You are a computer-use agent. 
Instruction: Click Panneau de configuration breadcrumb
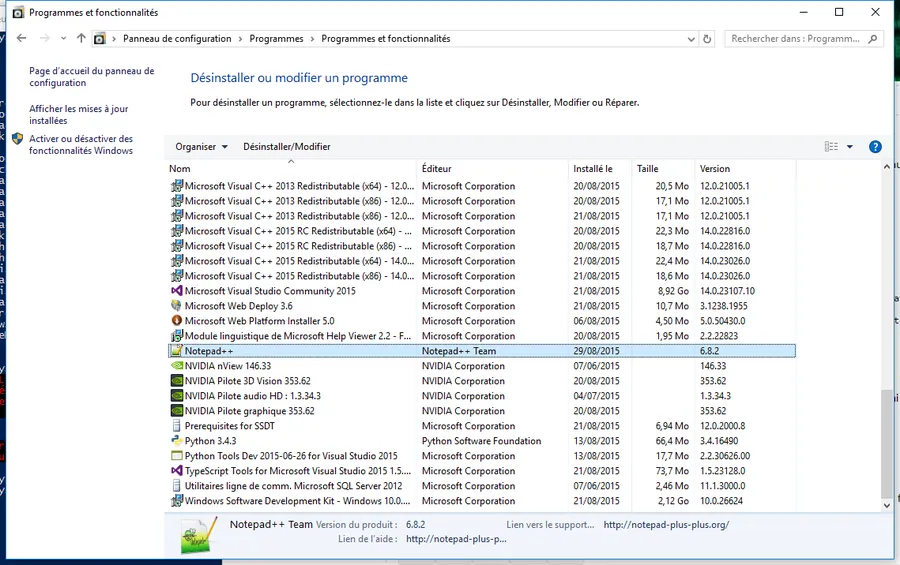click(x=177, y=38)
